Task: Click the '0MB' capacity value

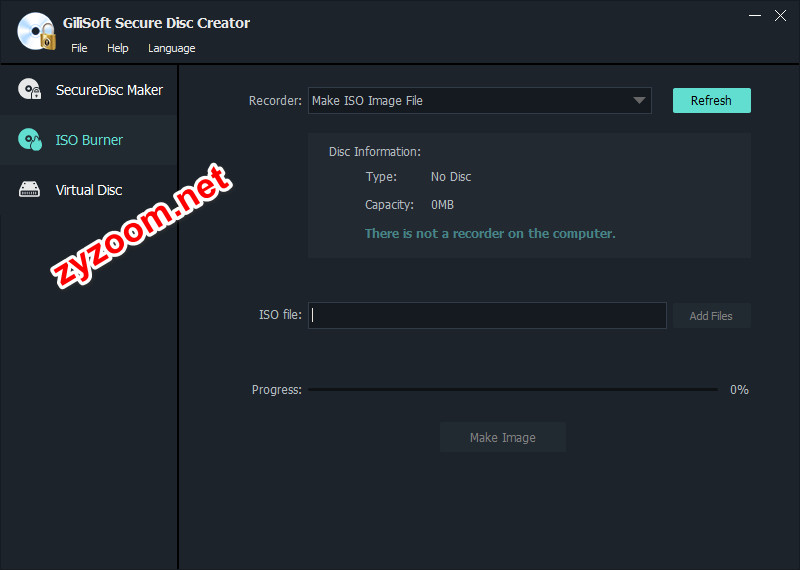Action: [x=442, y=205]
